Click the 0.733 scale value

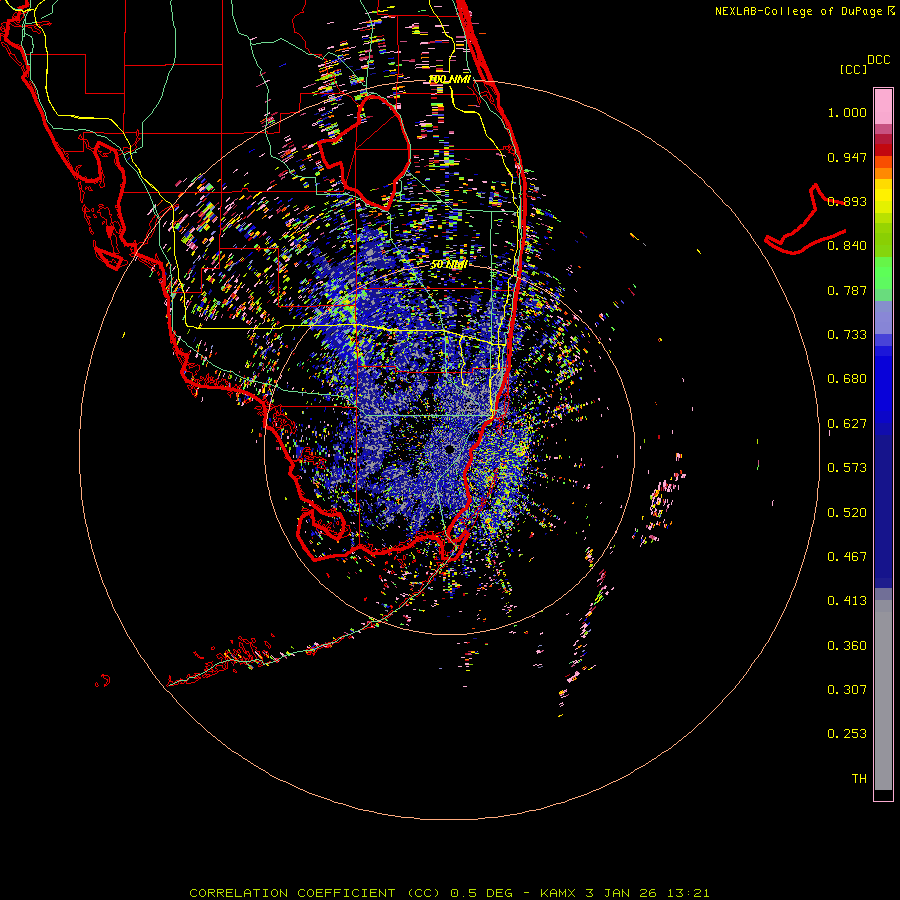click(x=847, y=335)
